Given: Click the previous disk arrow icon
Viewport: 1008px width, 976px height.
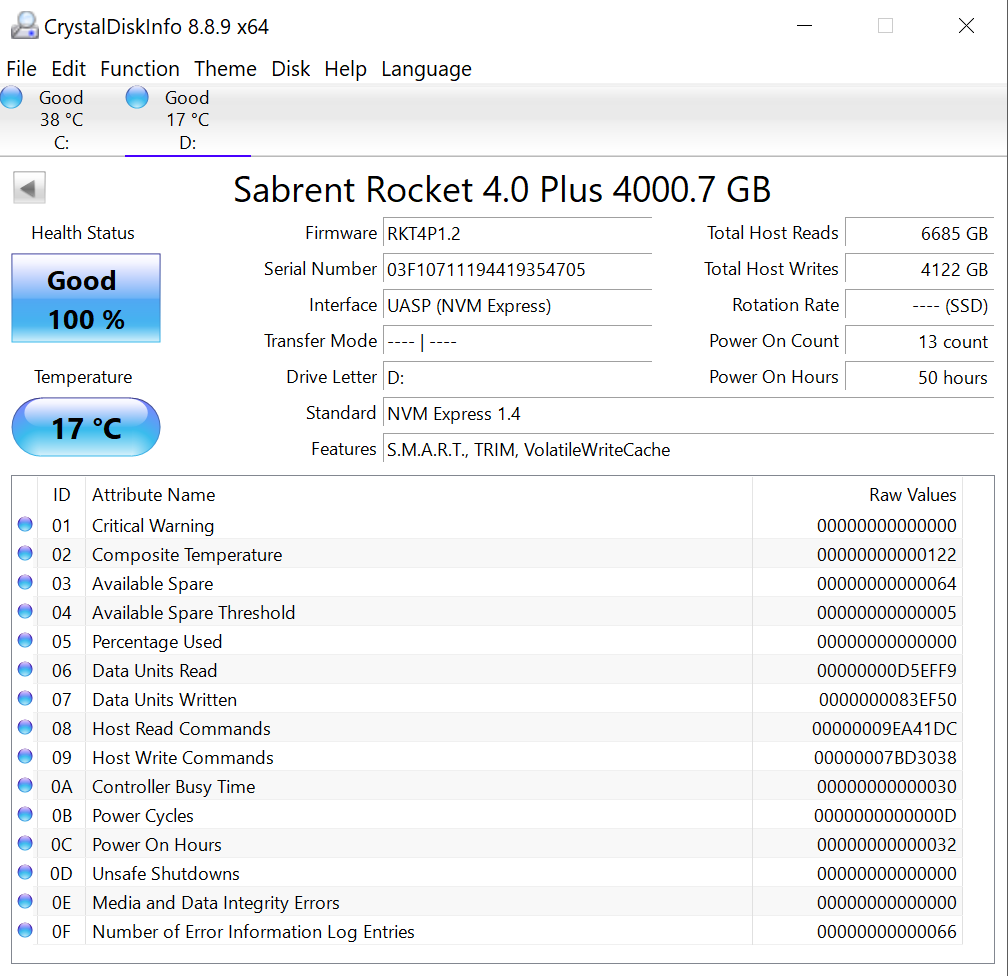Looking at the screenshot, I should (30, 188).
